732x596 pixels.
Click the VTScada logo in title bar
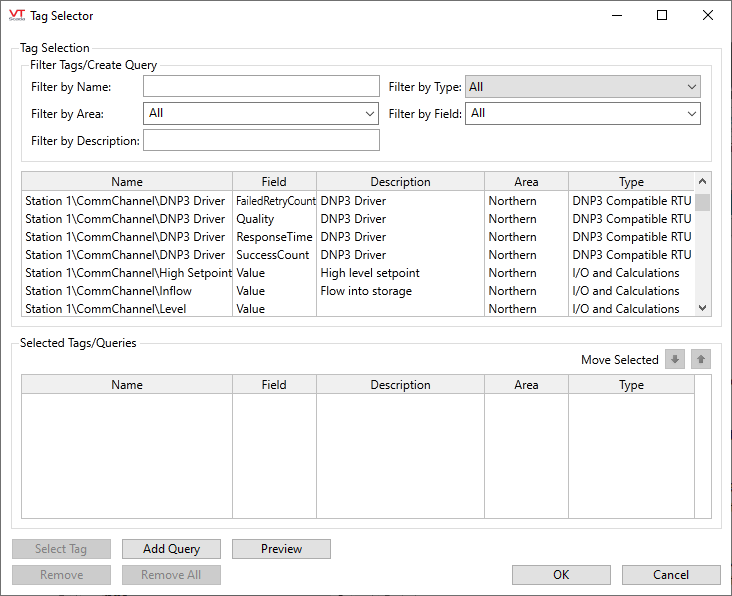[x=16, y=16]
